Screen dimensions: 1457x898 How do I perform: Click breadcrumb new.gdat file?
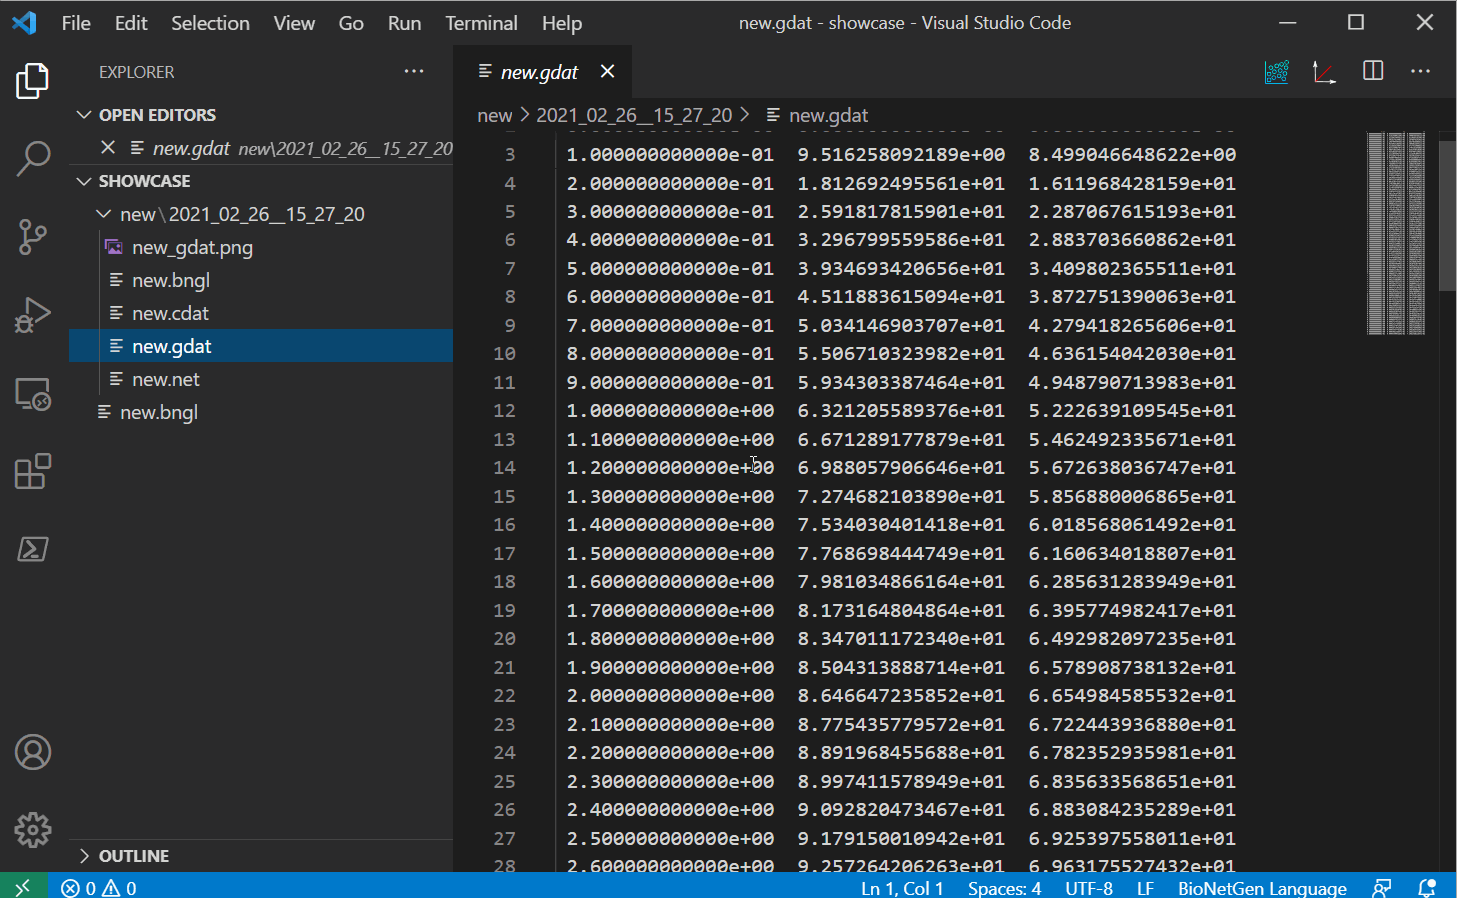tap(828, 115)
